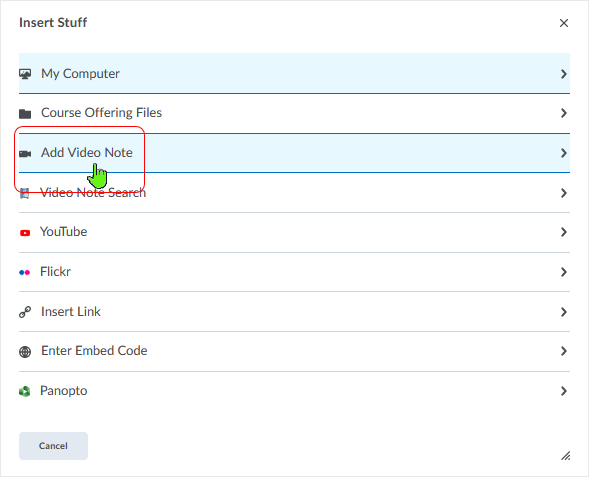This screenshot has height=477, width=589.
Task: Click the Flickr two-dot icon
Action: (25, 272)
